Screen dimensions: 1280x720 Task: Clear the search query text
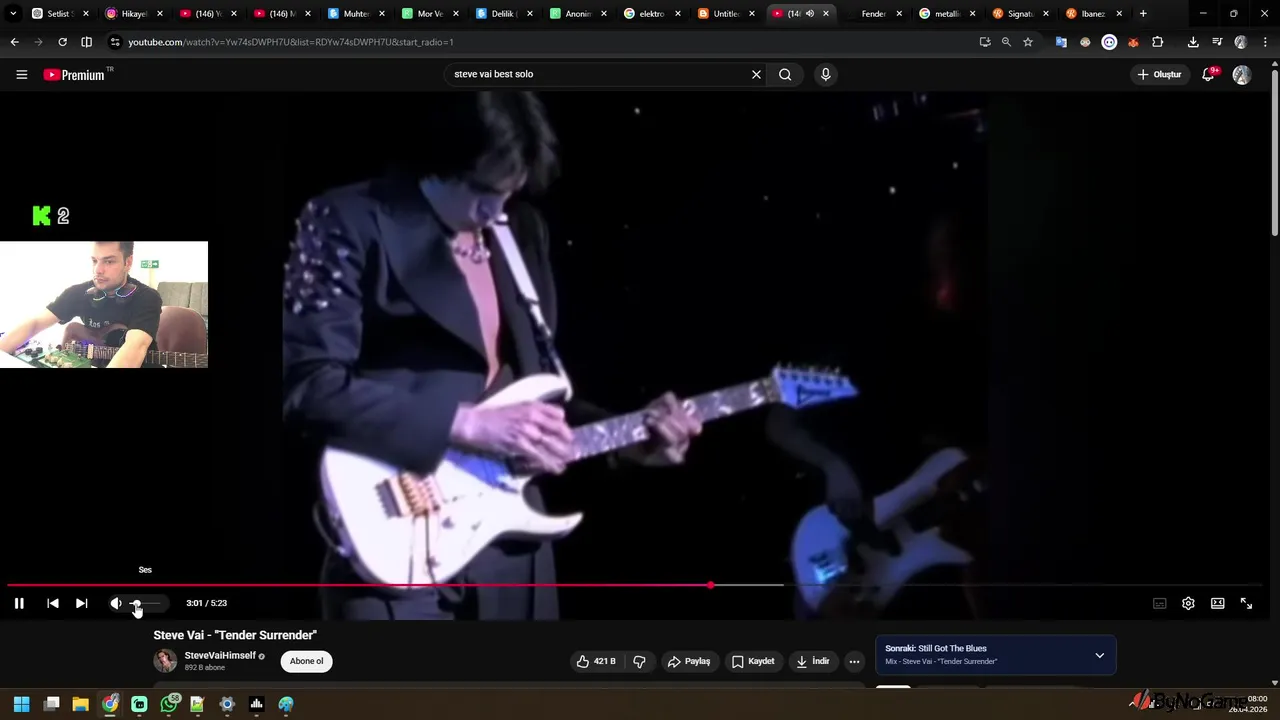(756, 74)
